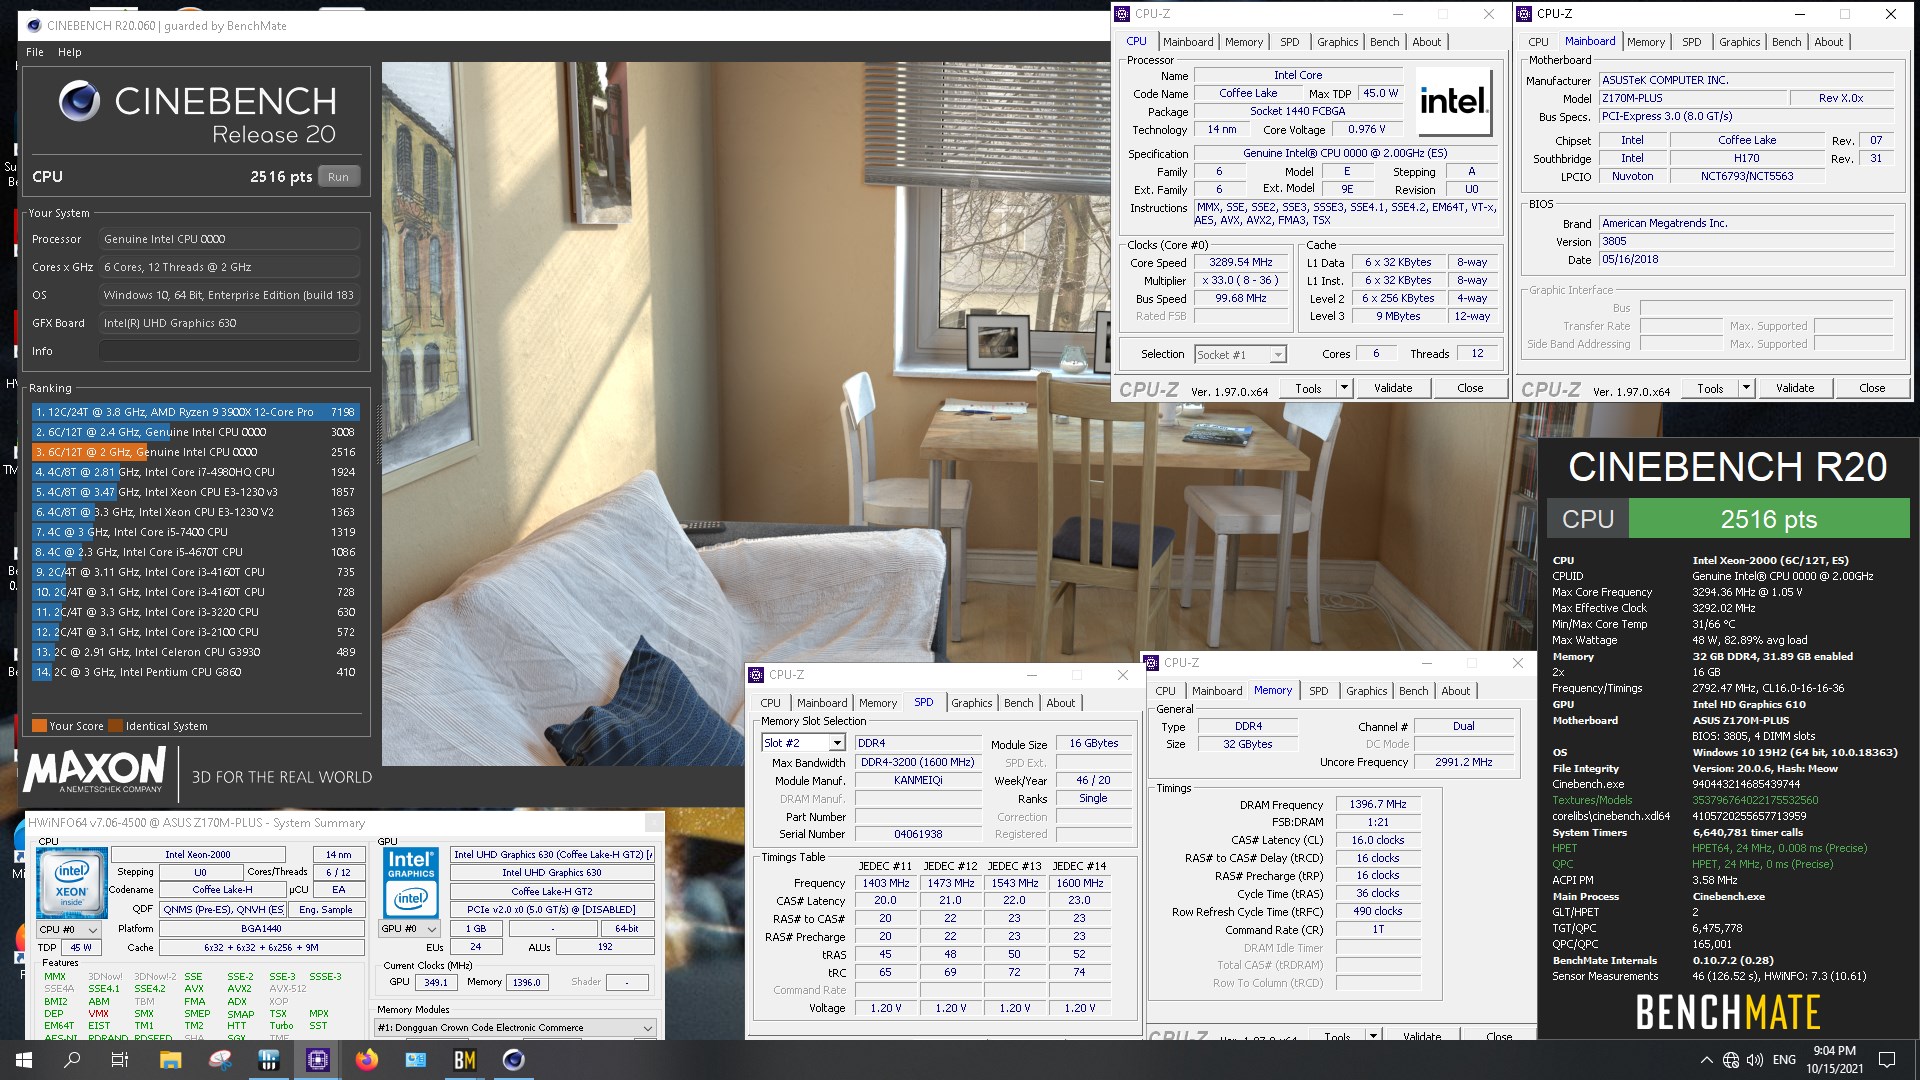Open the action center notification icon
The height and width of the screenshot is (1080, 1920).
click(x=1887, y=1060)
